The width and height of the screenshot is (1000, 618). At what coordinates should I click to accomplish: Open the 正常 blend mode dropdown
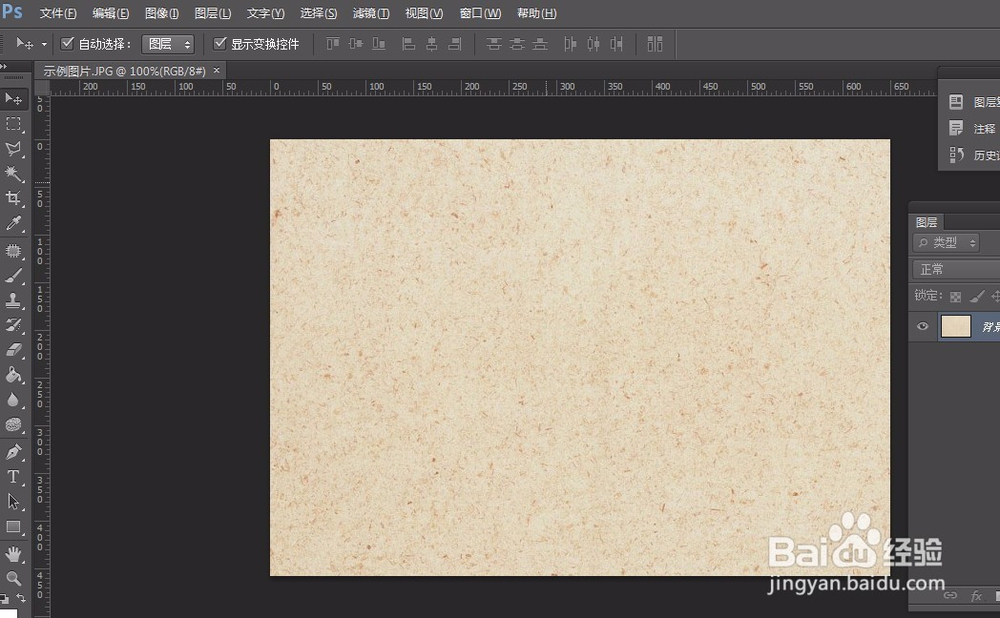coord(956,269)
